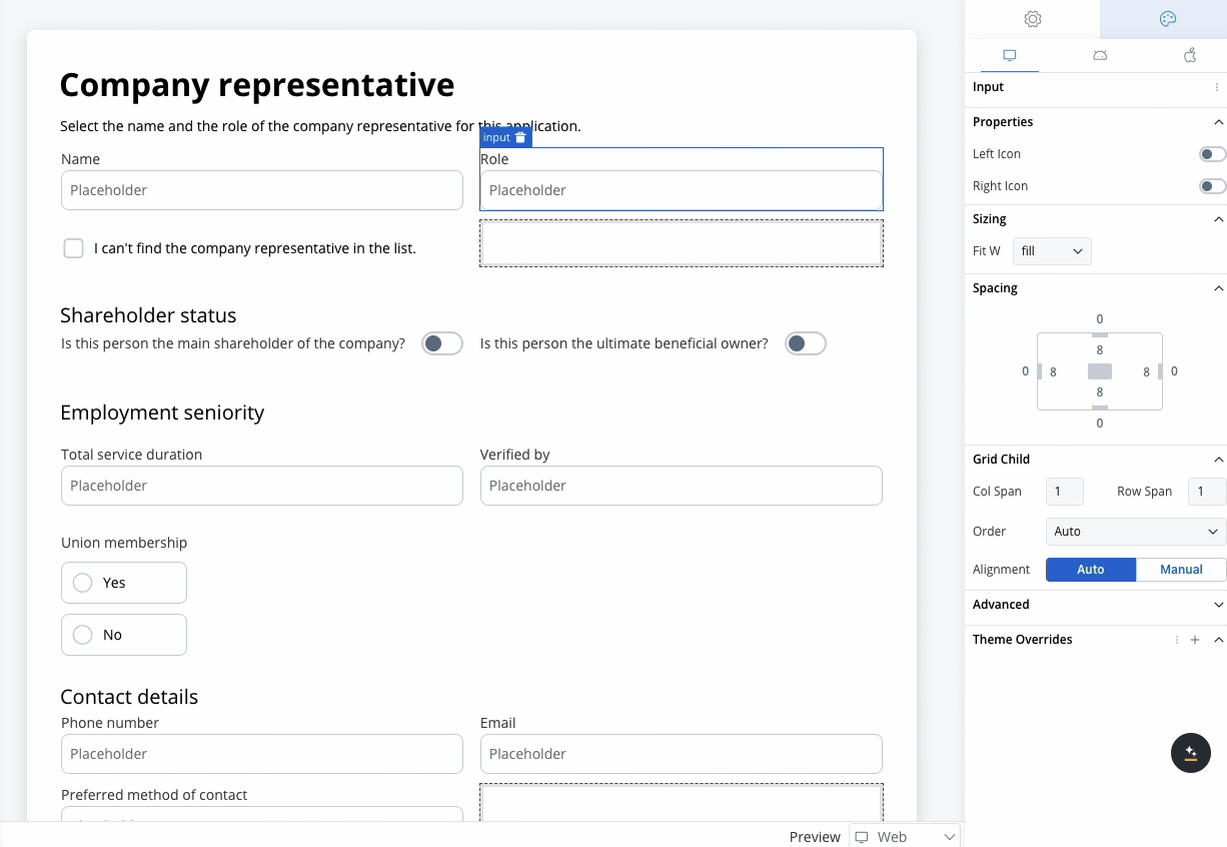1227x847 pixels.
Task: Toggle the main shareholder switch
Action: tap(442, 344)
